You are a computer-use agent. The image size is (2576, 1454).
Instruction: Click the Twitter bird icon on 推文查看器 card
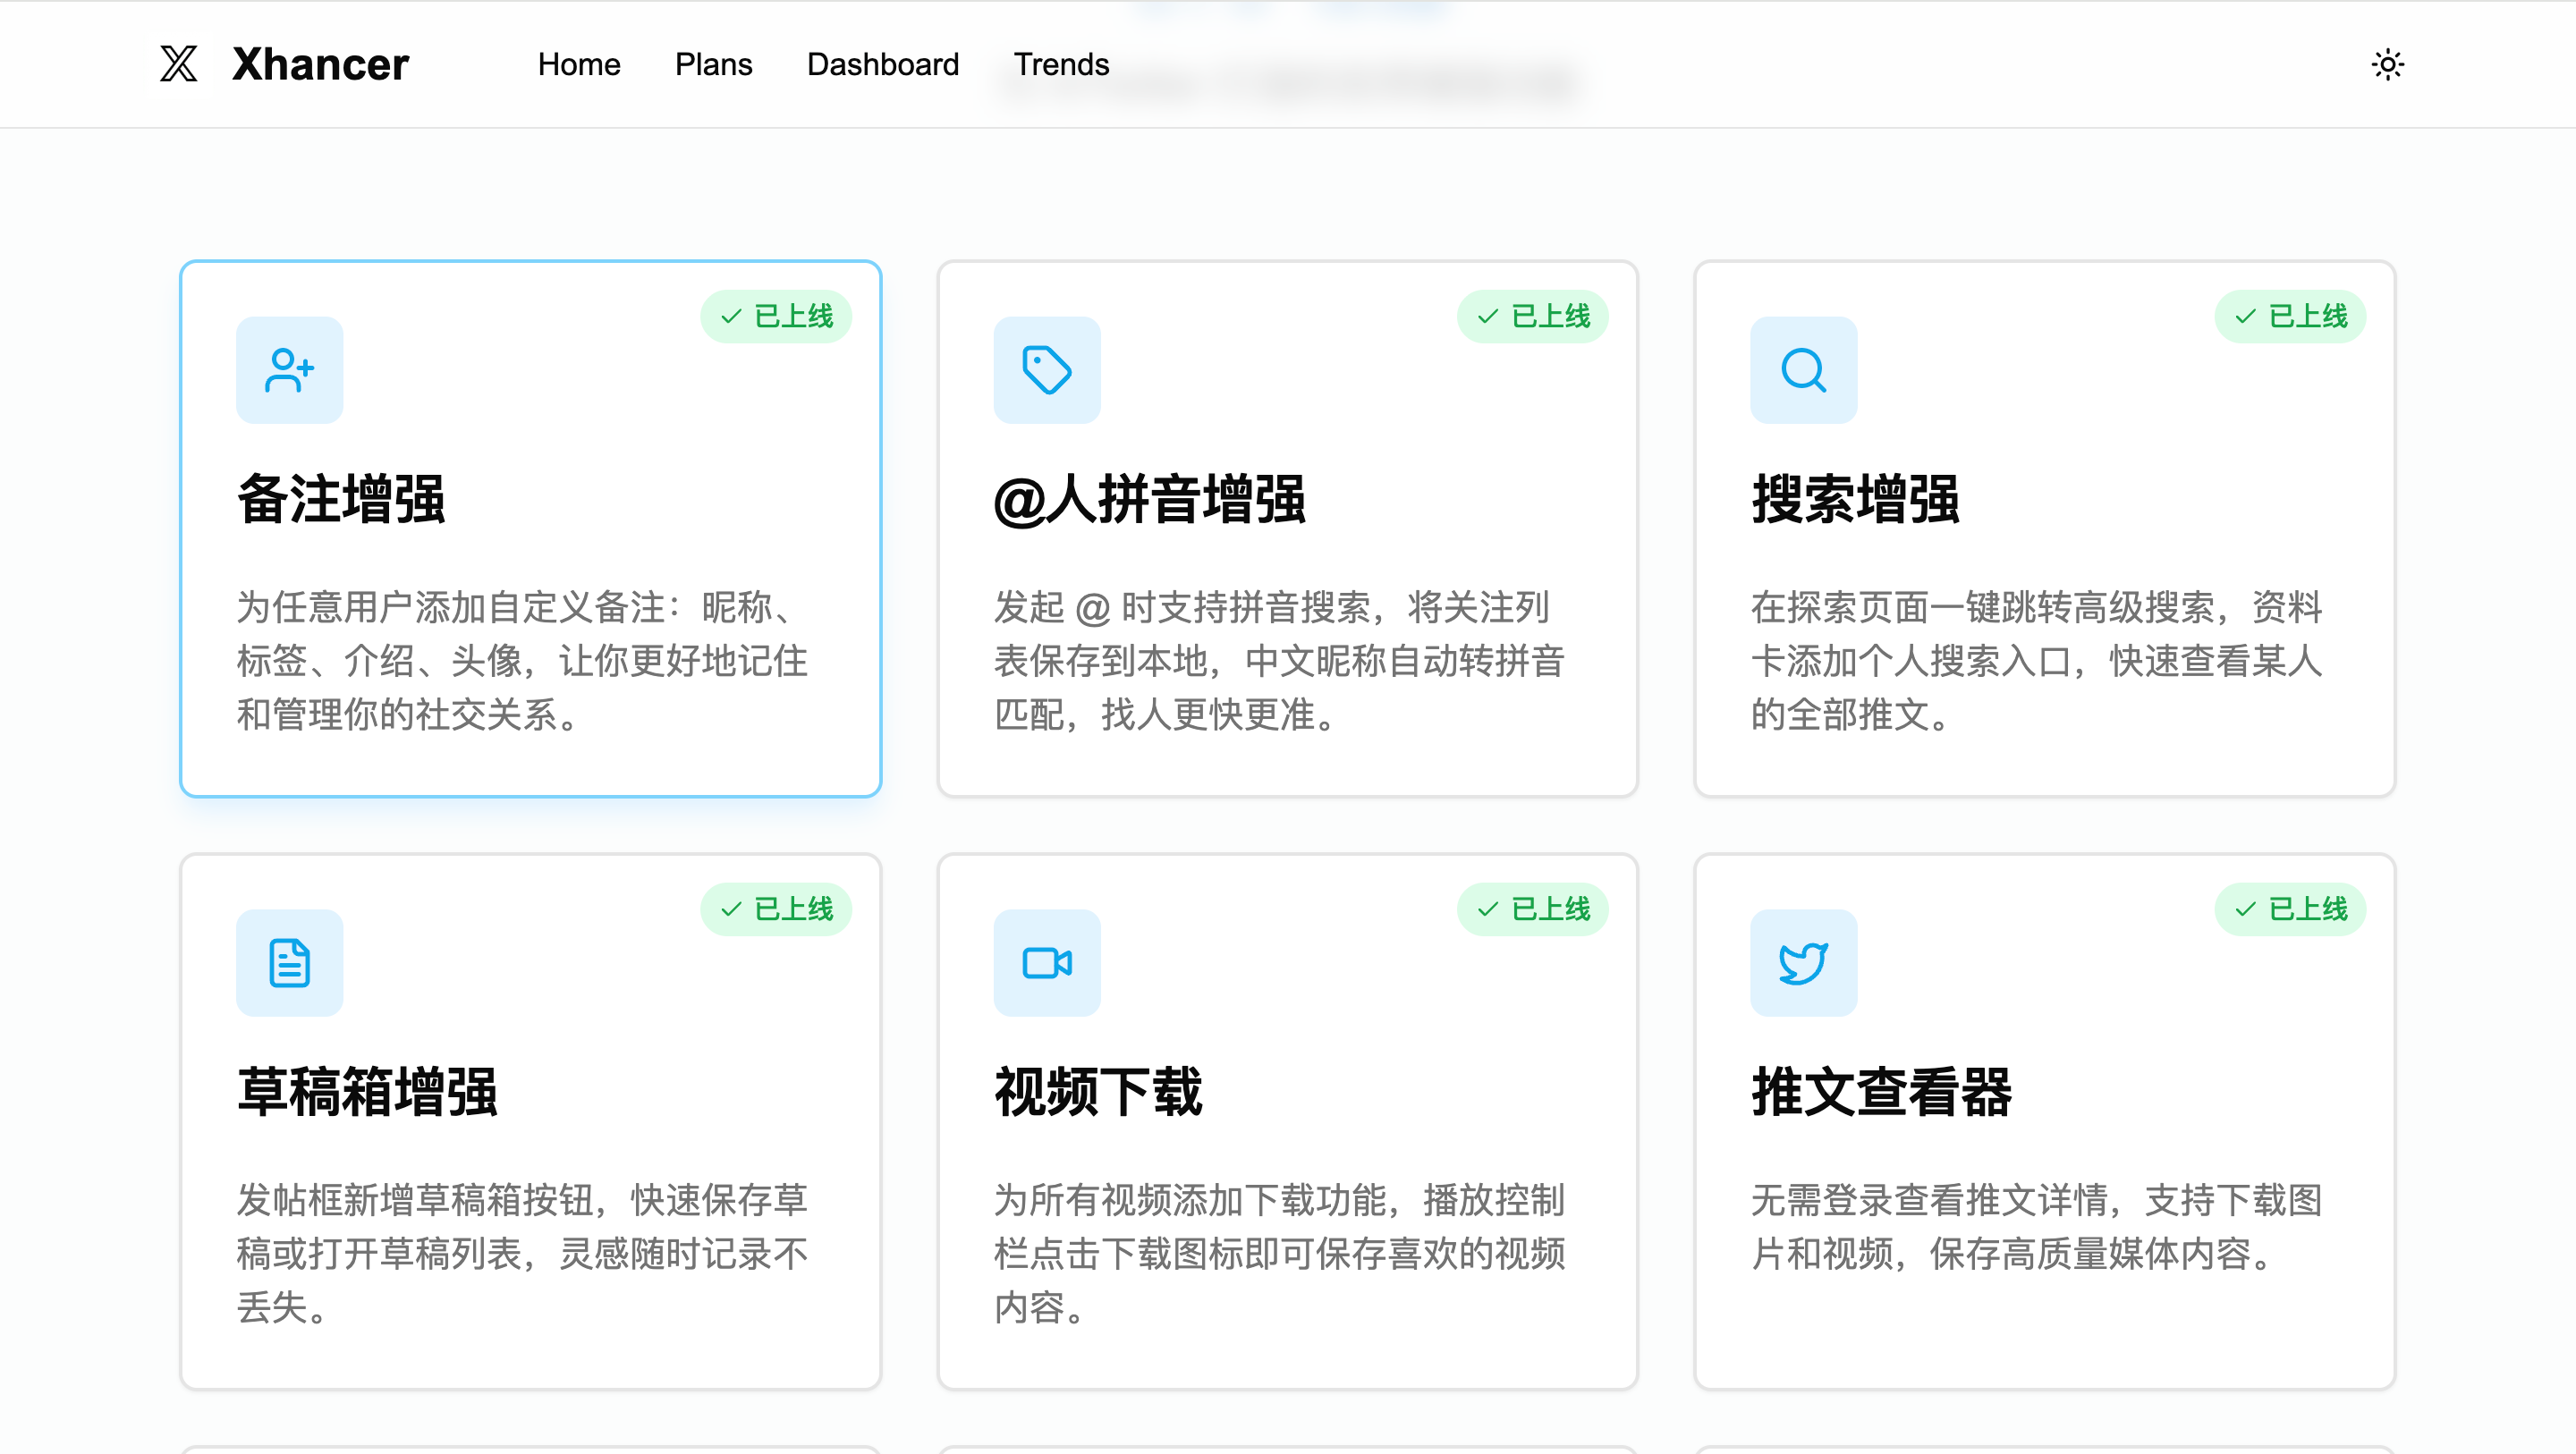pyautogui.click(x=1803, y=962)
